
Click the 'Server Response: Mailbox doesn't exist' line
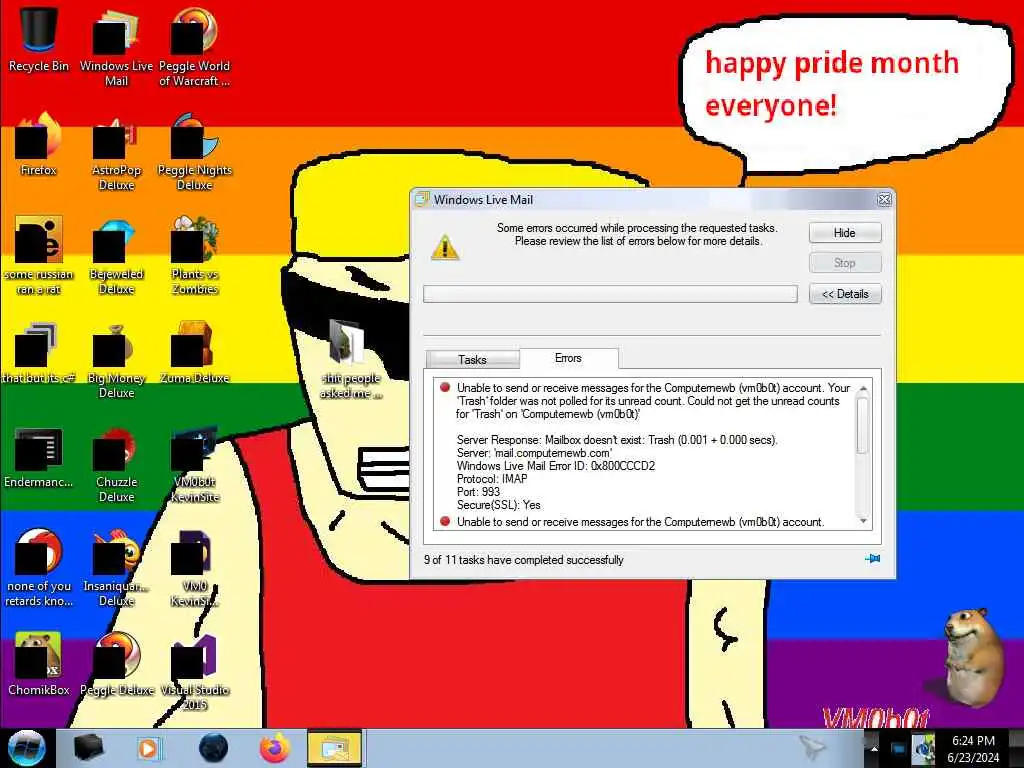click(x=617, y=440)
